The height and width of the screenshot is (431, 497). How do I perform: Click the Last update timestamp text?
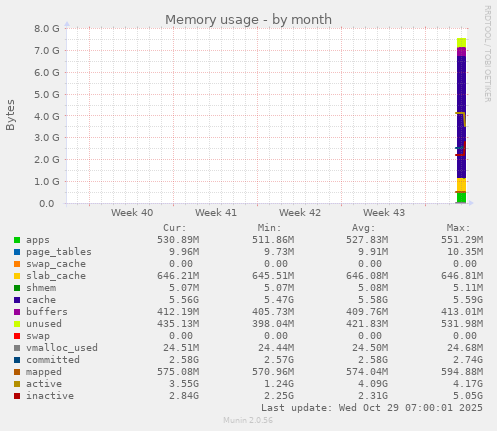pyautogui.click(x=372, y=408)
